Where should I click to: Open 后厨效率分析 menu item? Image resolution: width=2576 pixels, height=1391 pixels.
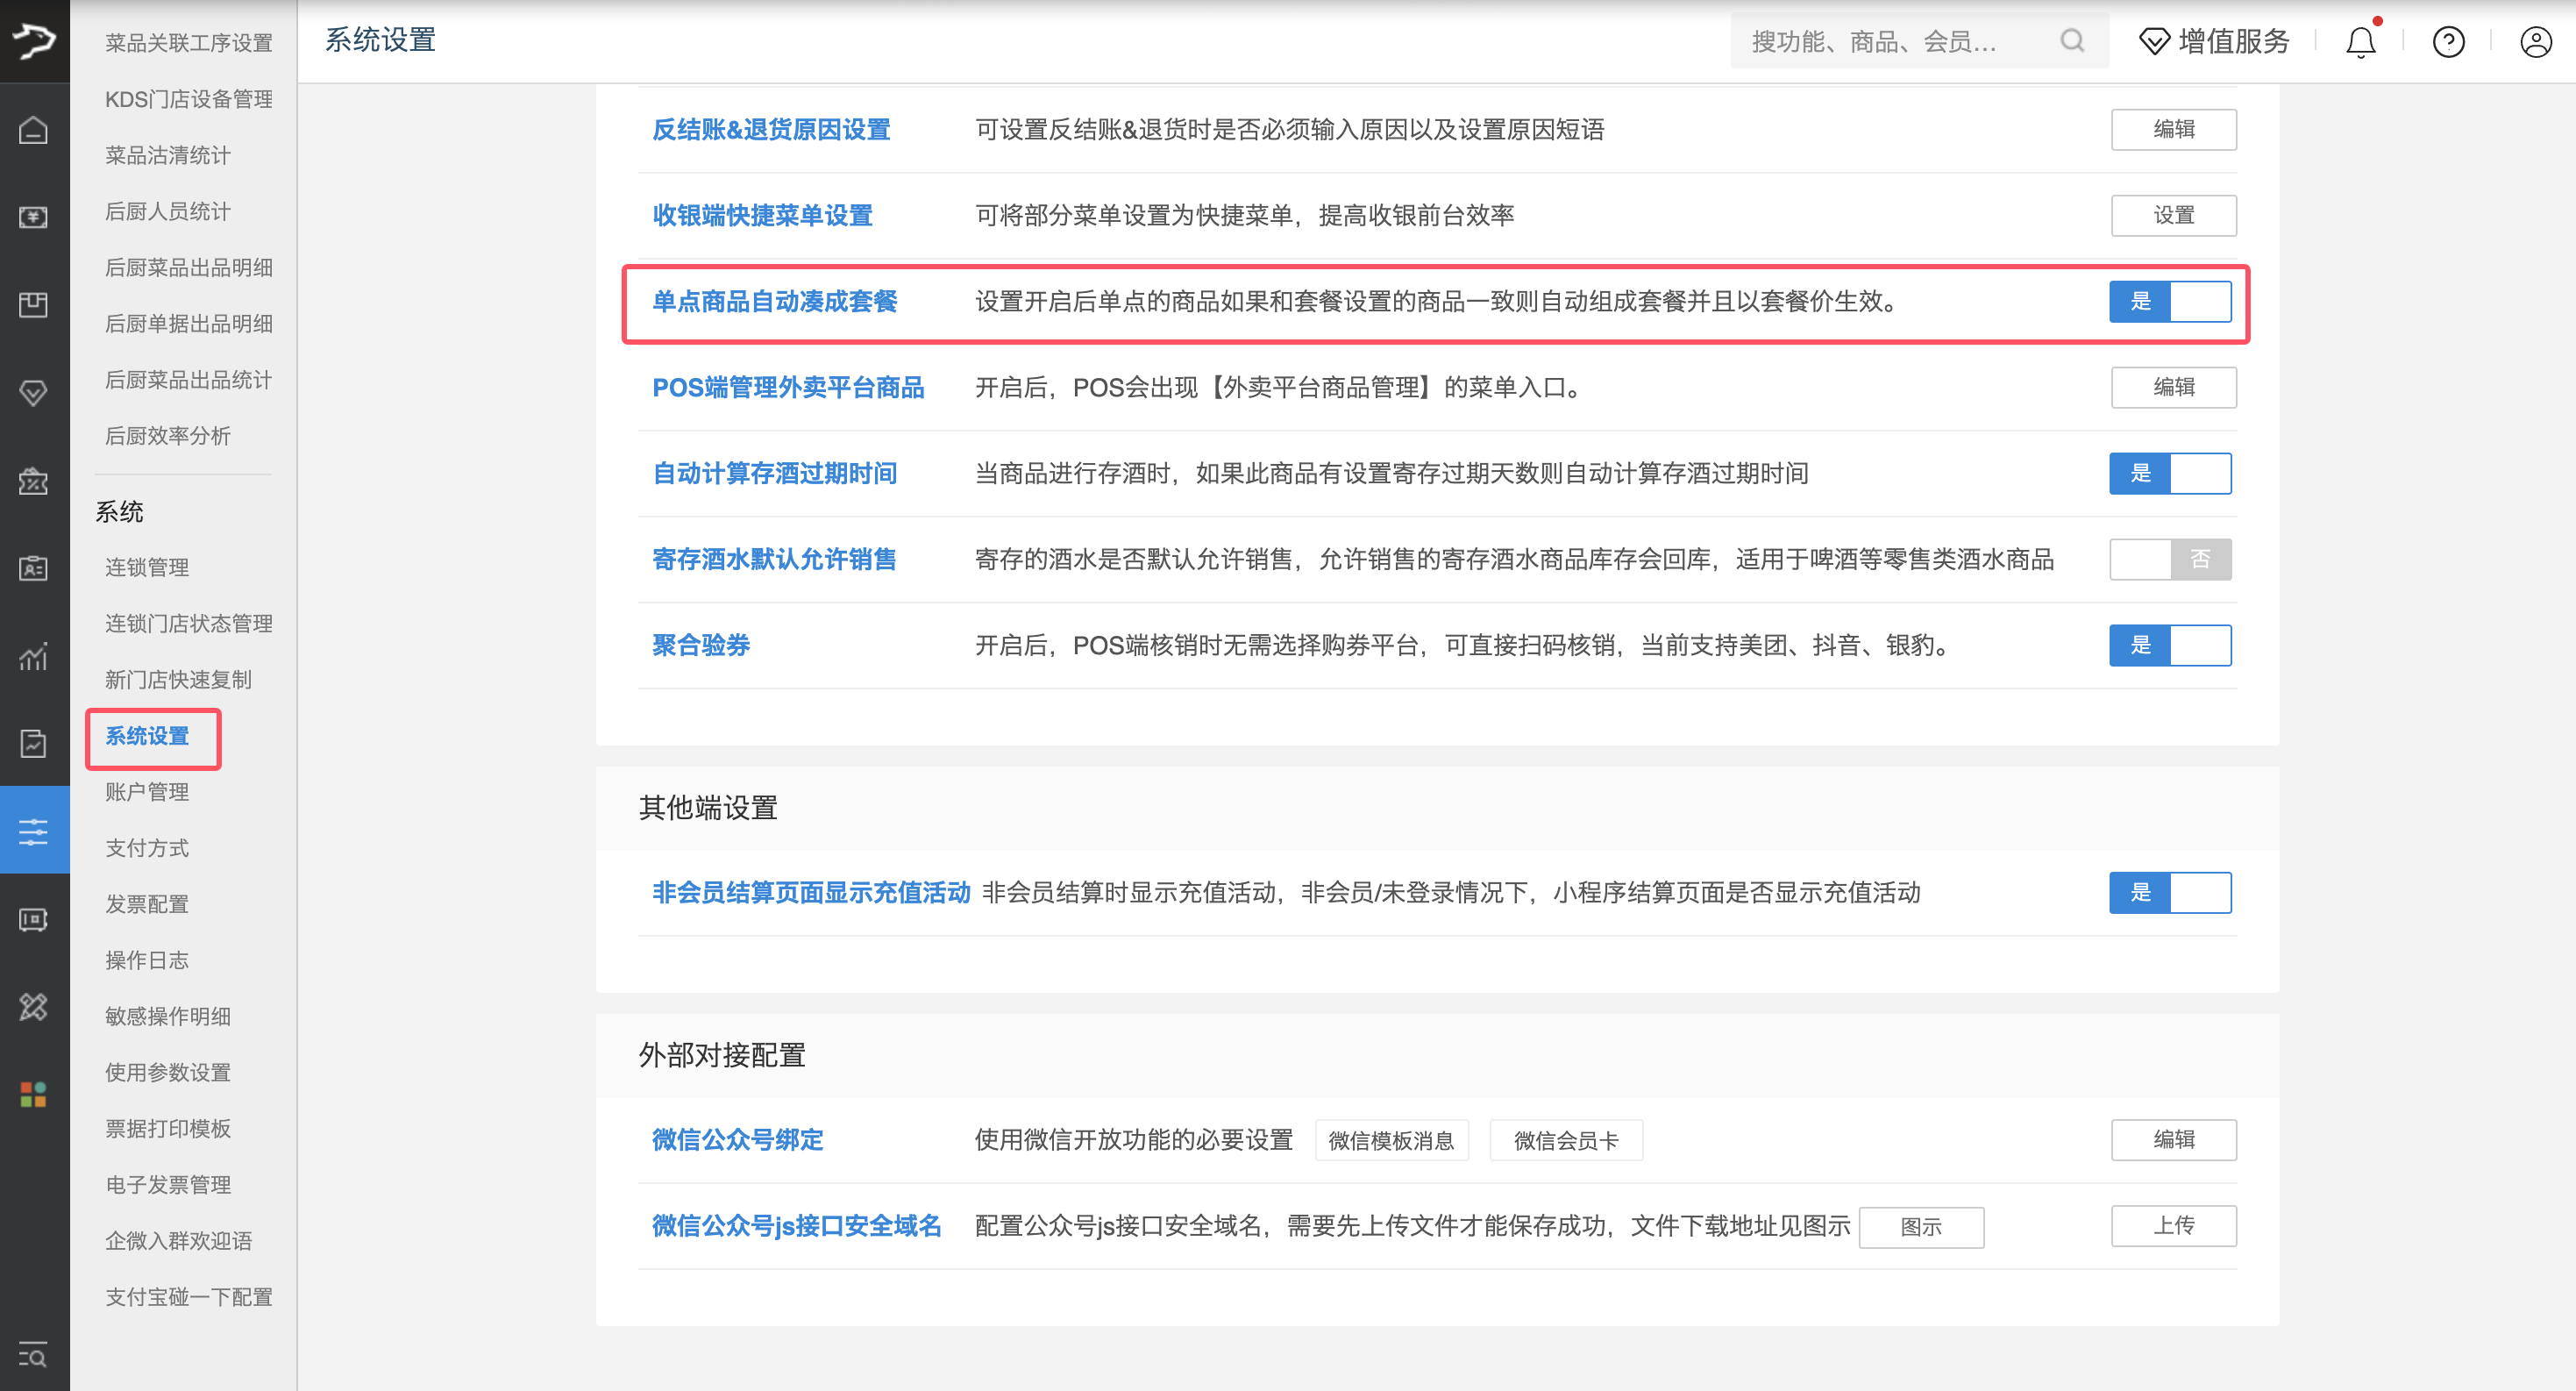168,435
